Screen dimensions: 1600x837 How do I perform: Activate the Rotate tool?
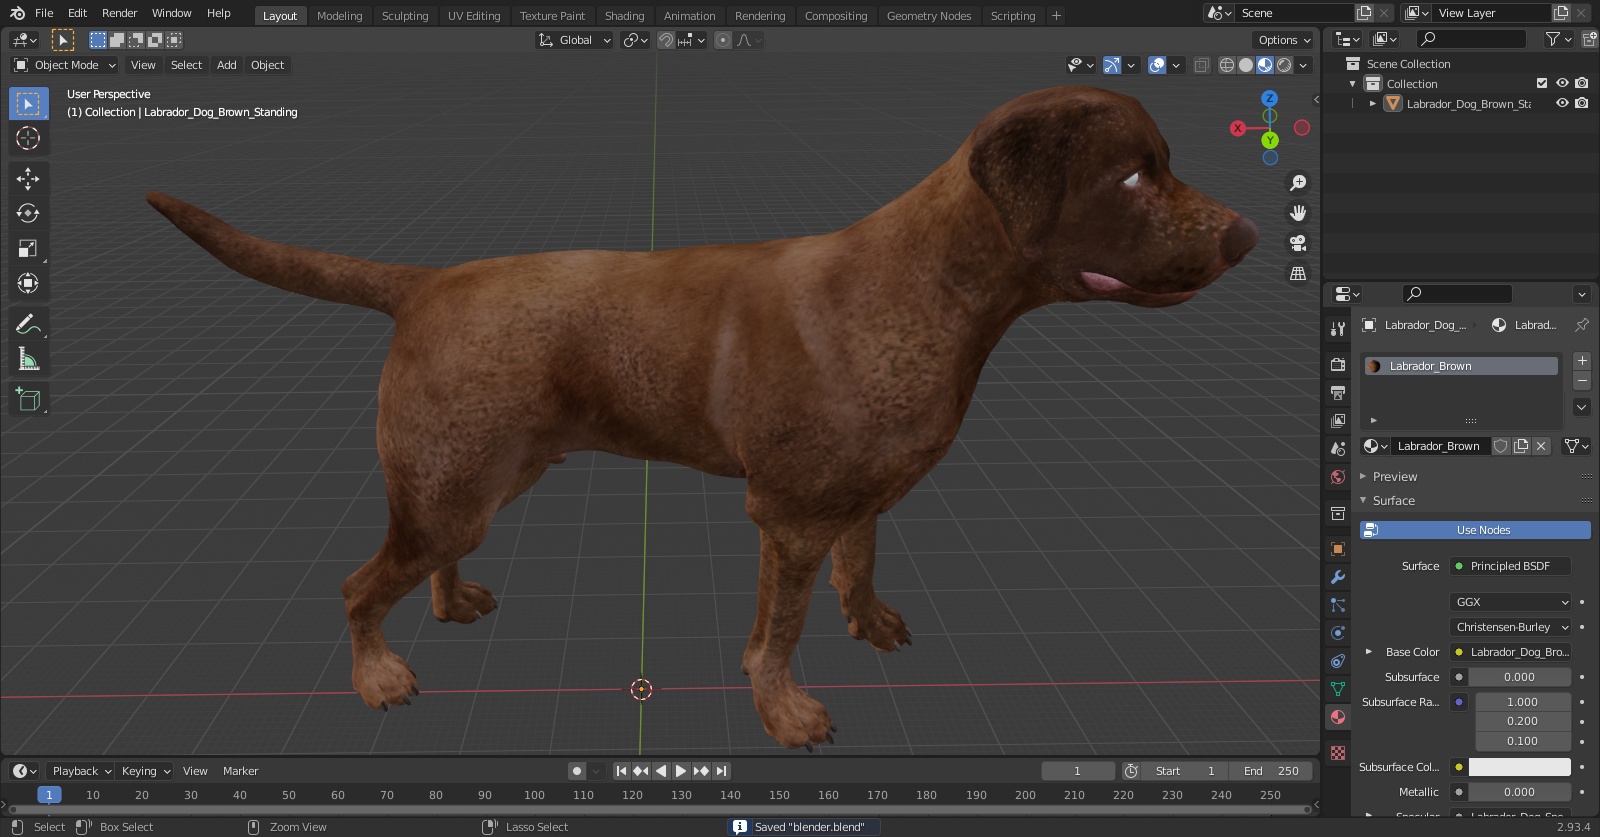(28, 213)
